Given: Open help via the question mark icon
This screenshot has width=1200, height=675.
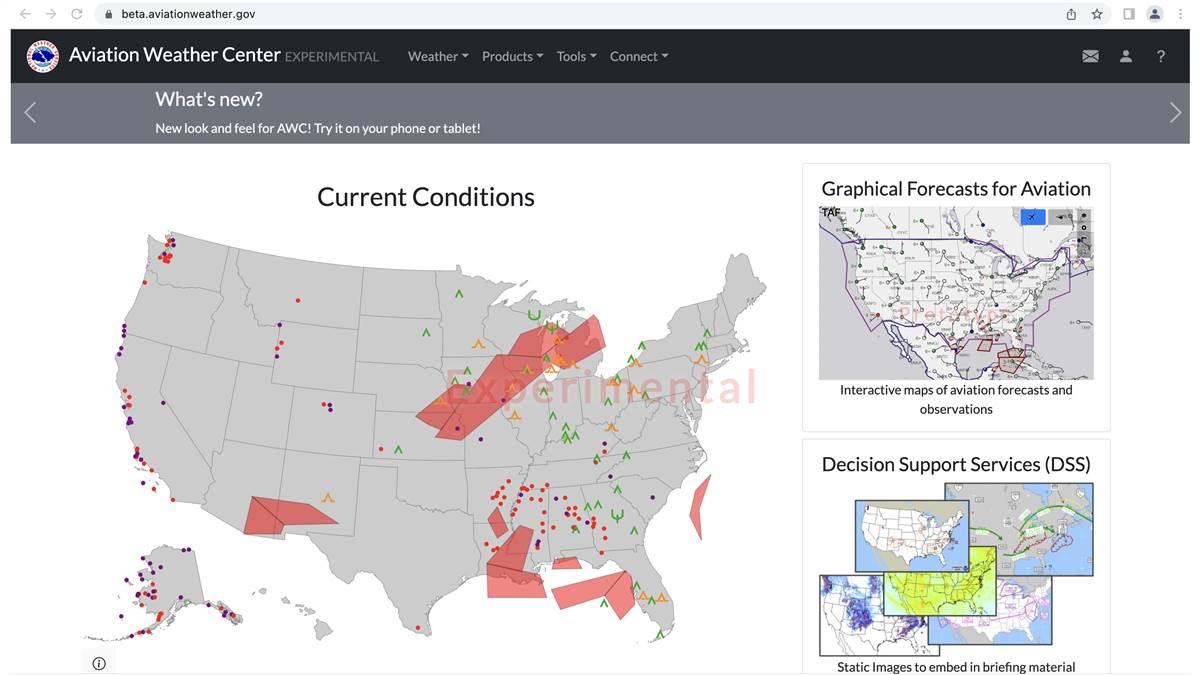Looking at the screenshot, I should pyautogui.click(x=1161, y=56).
